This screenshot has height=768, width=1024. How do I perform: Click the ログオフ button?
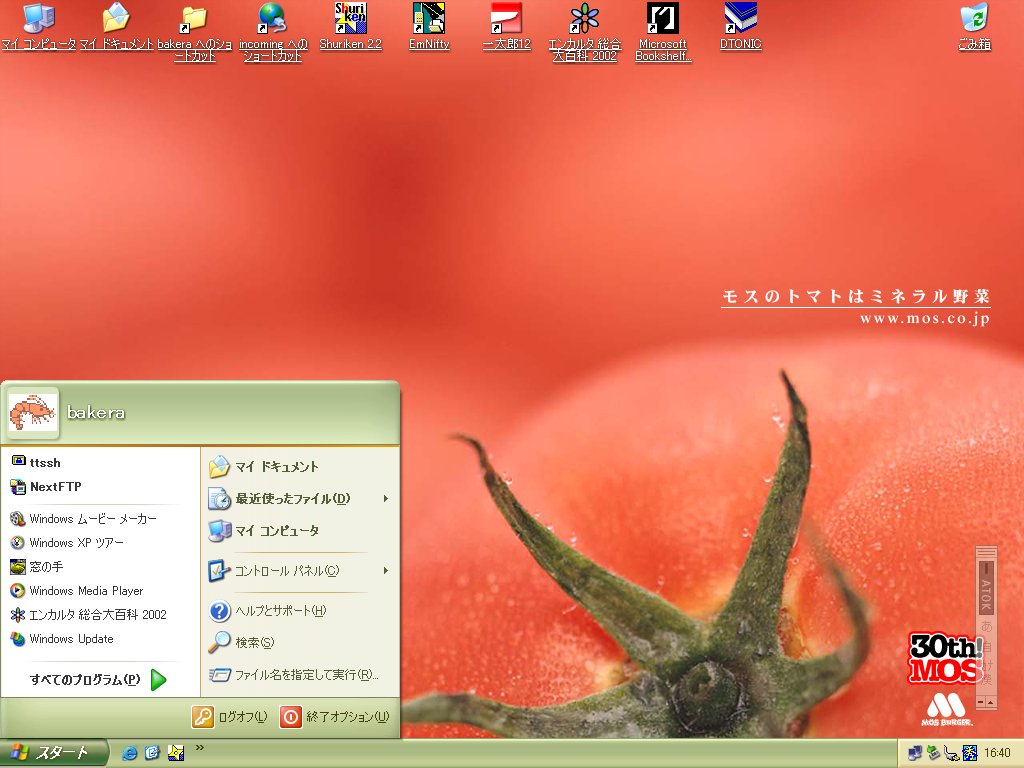[x=230, y=717]
